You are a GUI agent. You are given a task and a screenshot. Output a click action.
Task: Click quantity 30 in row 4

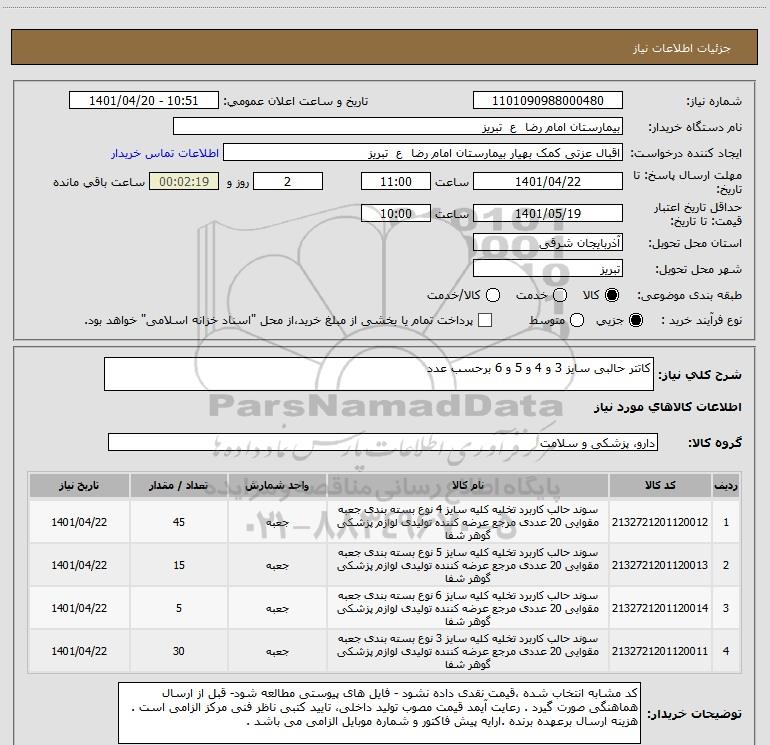click(x=179, y=651)
